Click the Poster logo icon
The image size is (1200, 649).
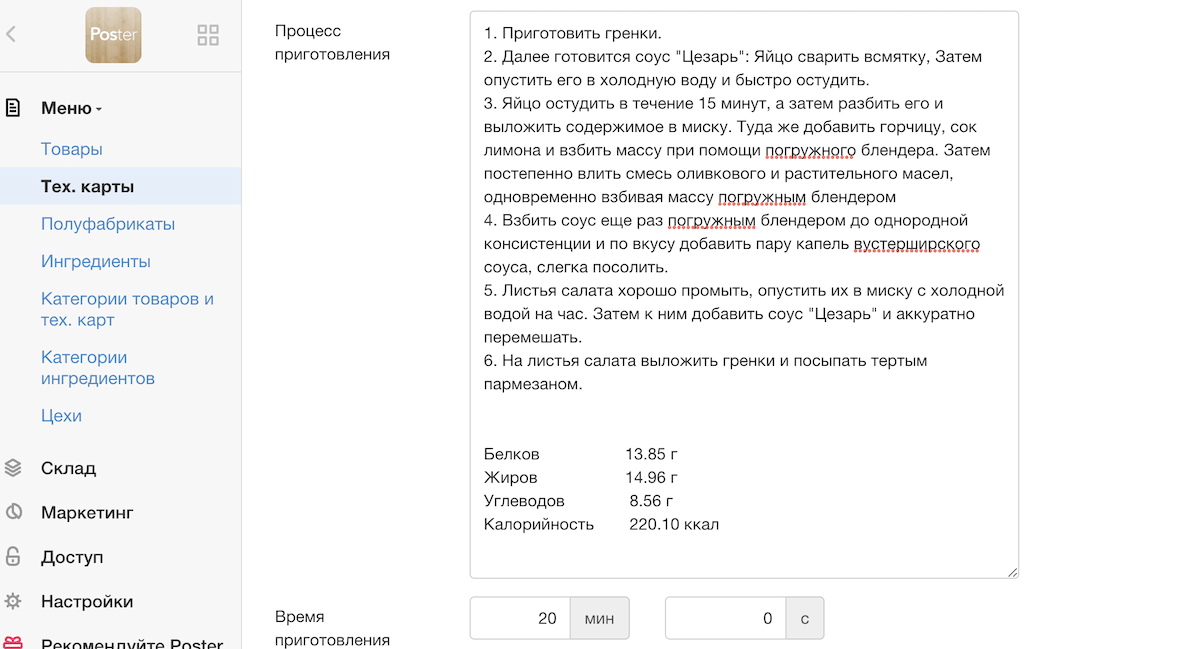pyautogui.click(x=113, y=35)
